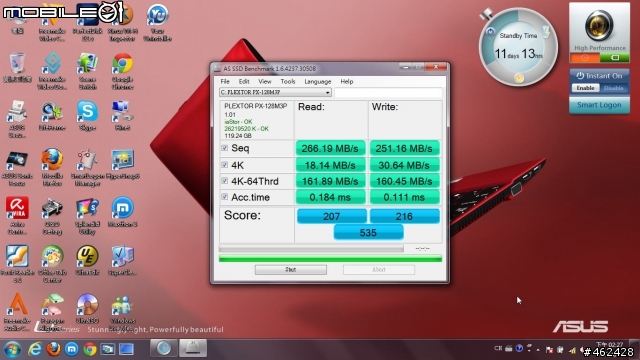Click the PLEXTOR PX-128M3P drive info text
This screenshot has height=360, width=640.
(x=256, y=106)
